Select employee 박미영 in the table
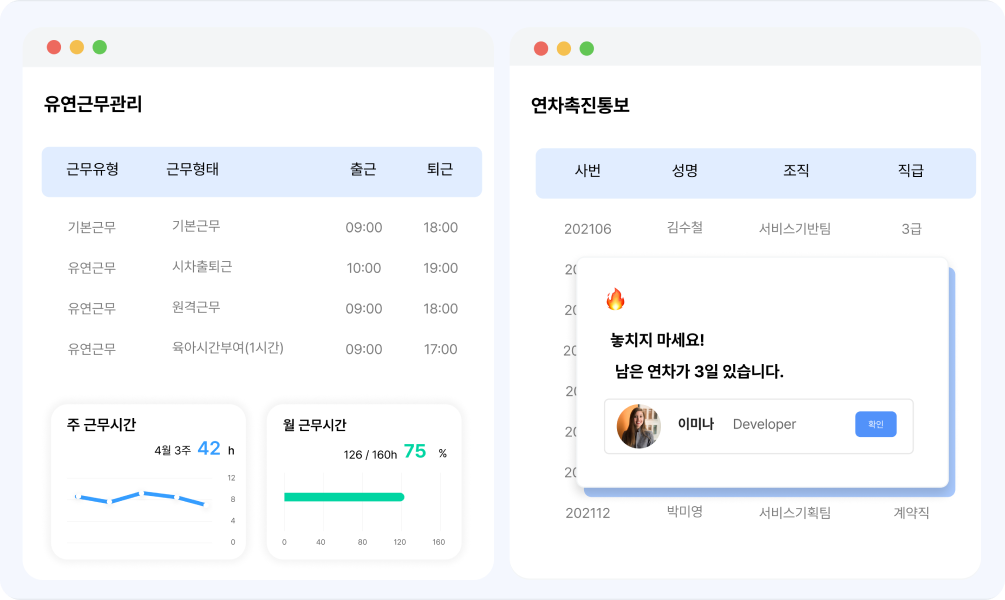Image resolution: width=1005 pixels, height=600 pixels. pos(684,512)
